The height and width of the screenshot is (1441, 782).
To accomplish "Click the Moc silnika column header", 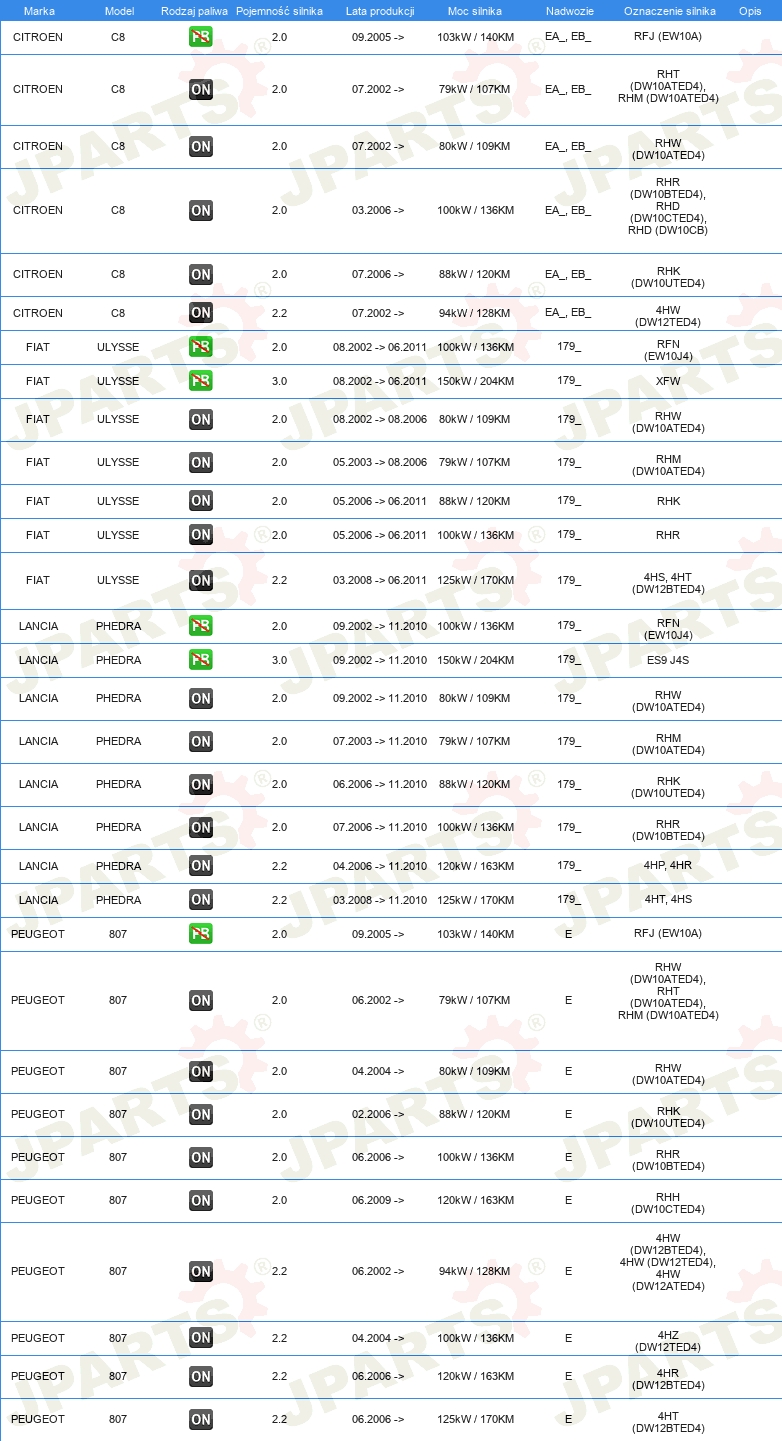I will point(475,11).
